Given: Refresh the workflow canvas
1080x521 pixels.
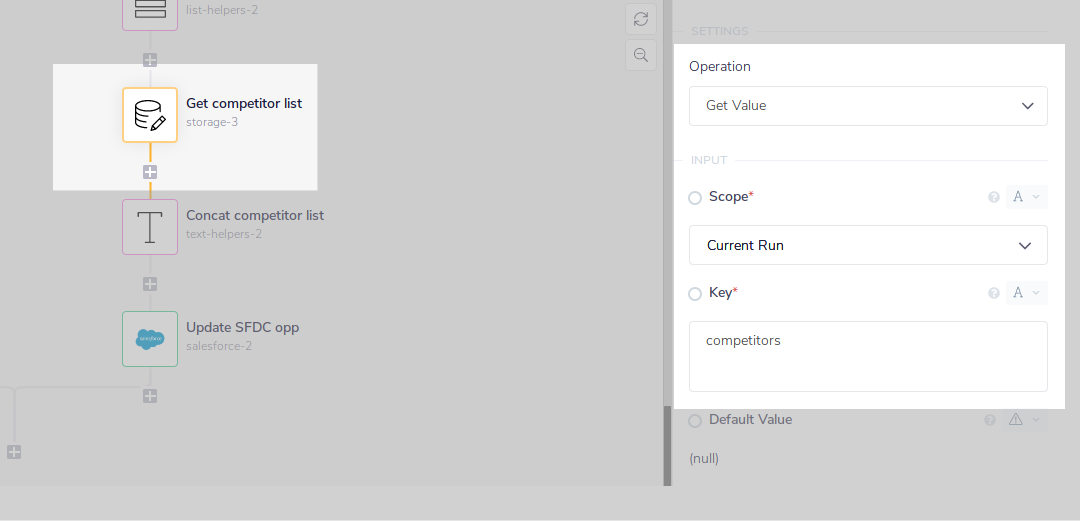Looking at the screenshot, I should (x=641, y=19).
